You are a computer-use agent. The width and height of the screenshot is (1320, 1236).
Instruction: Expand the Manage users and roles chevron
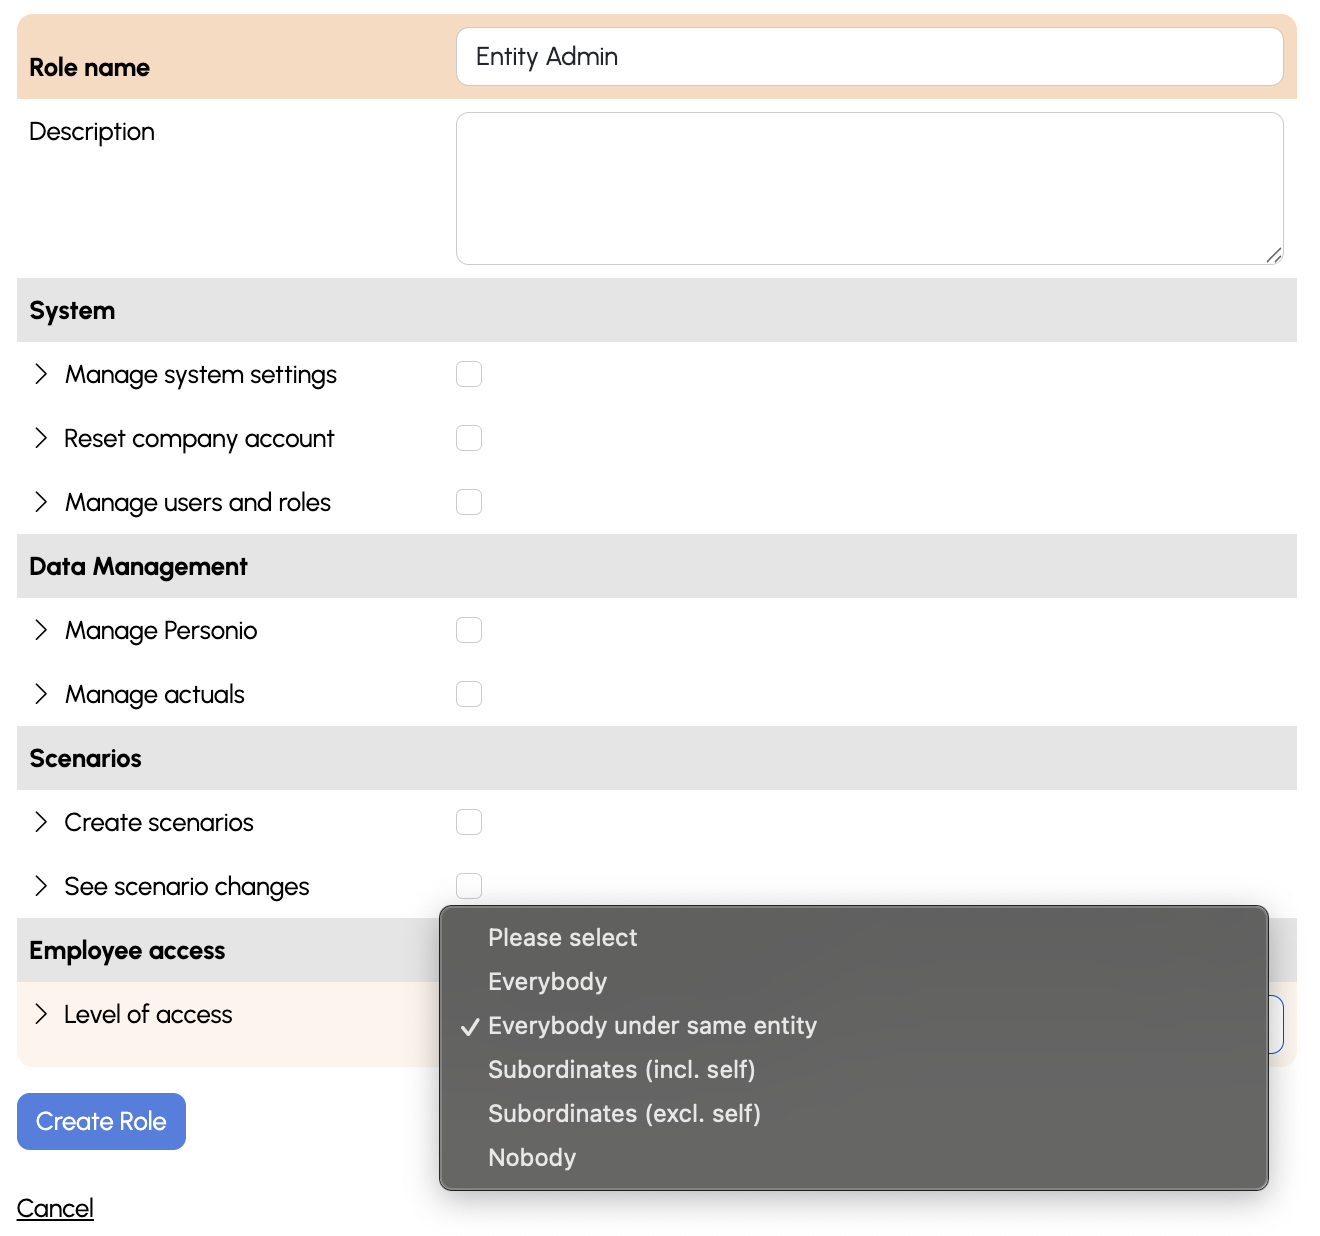[41, 502]
